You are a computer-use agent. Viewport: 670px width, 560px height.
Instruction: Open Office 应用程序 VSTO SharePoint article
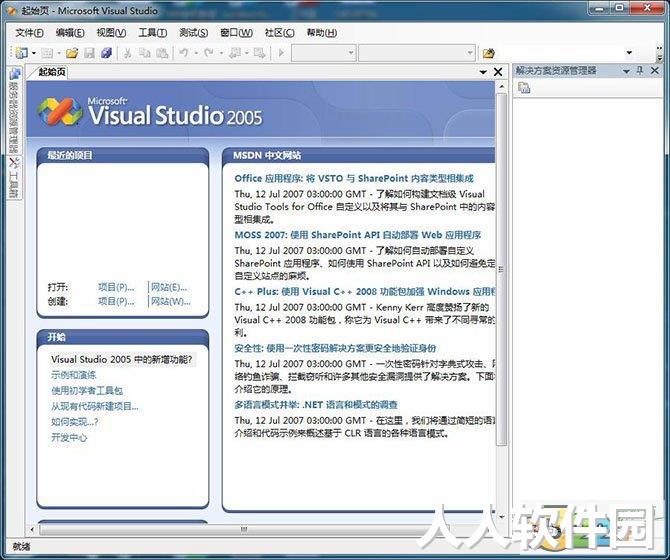[354, 179]
